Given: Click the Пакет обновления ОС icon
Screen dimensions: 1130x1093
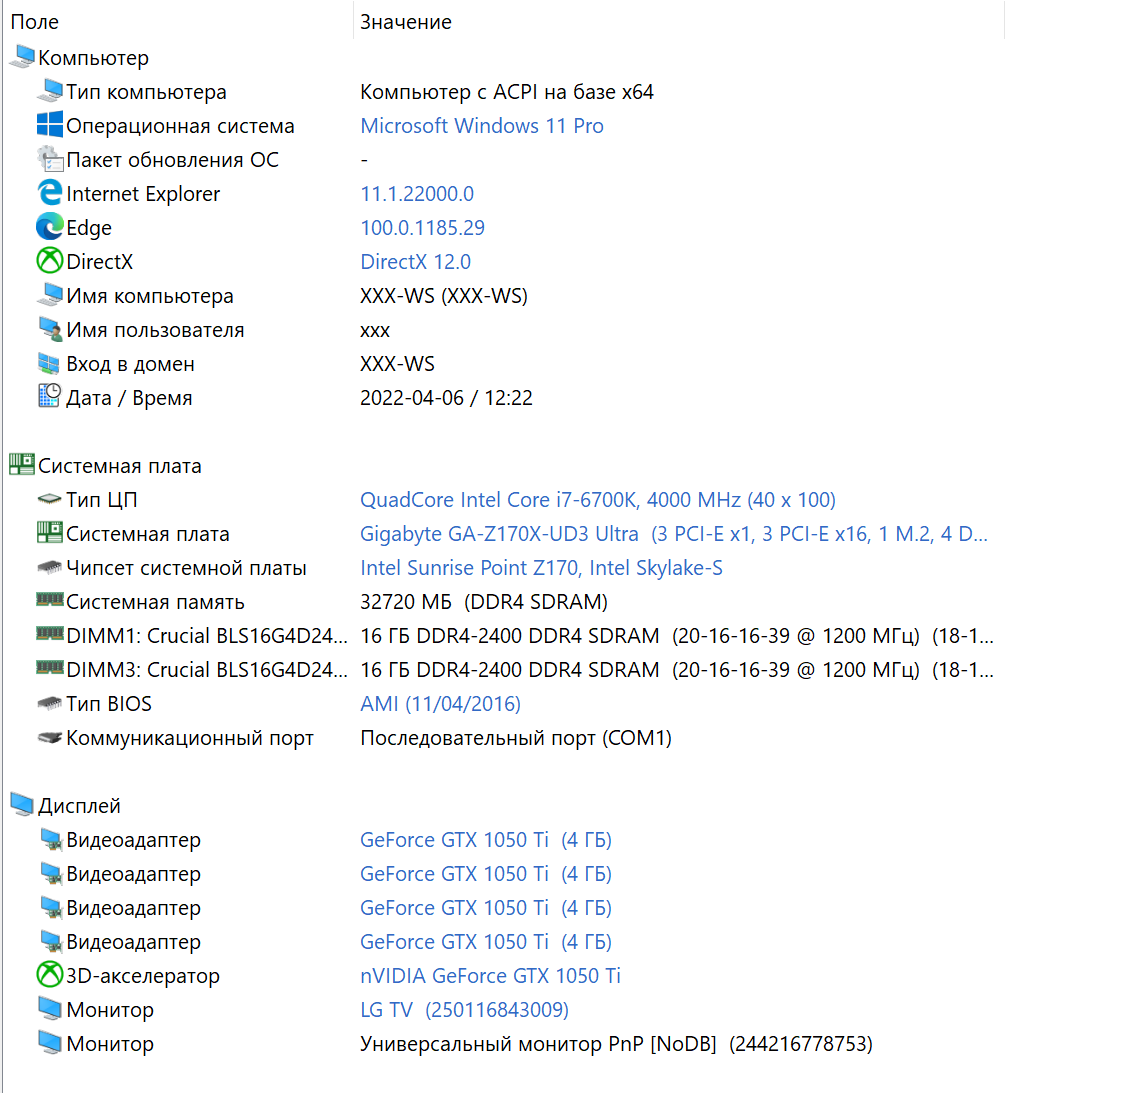Looking at the screenshot, I should click(50, 159).
